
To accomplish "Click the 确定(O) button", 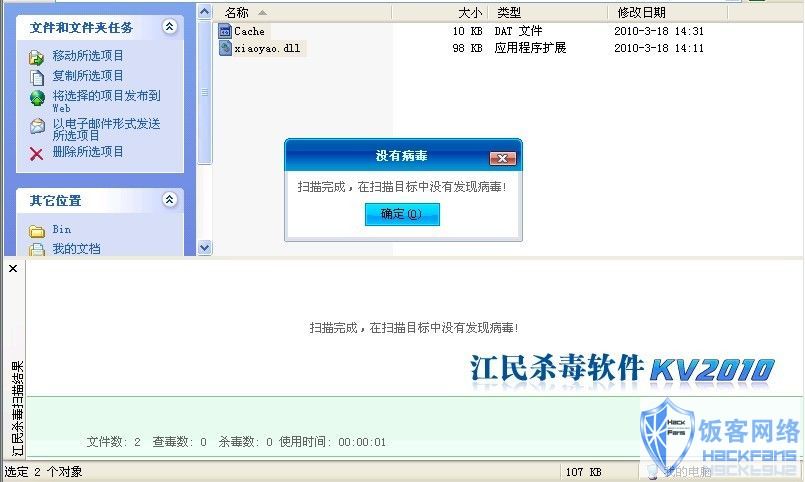I will (402, 214).
